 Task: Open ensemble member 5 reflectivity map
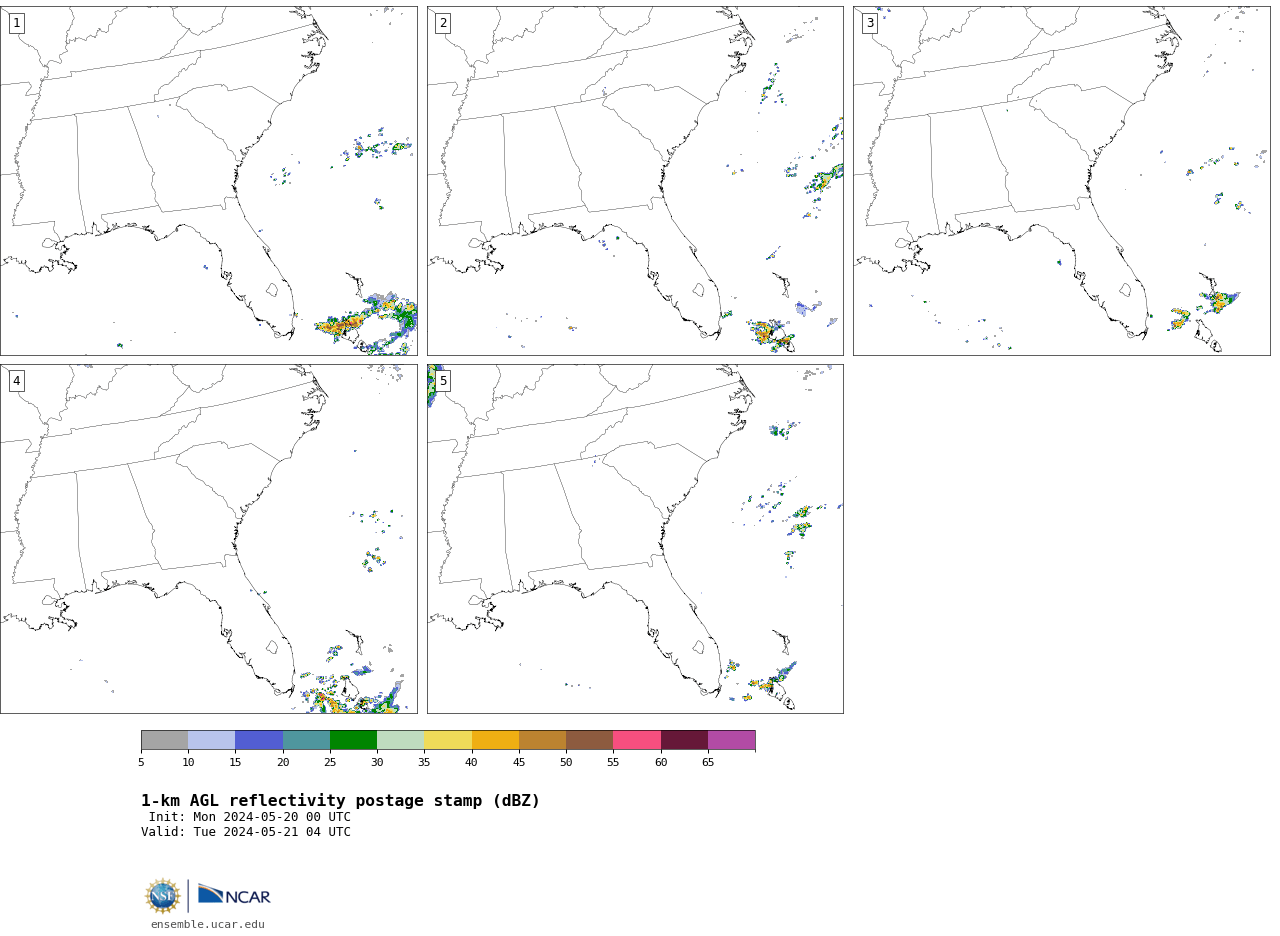[635, 539]
